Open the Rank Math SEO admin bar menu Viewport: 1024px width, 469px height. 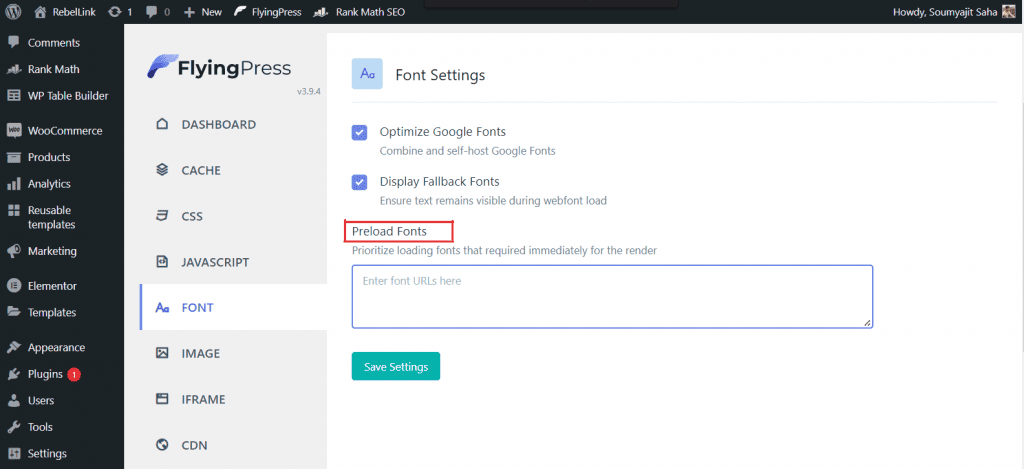[355, 12]
